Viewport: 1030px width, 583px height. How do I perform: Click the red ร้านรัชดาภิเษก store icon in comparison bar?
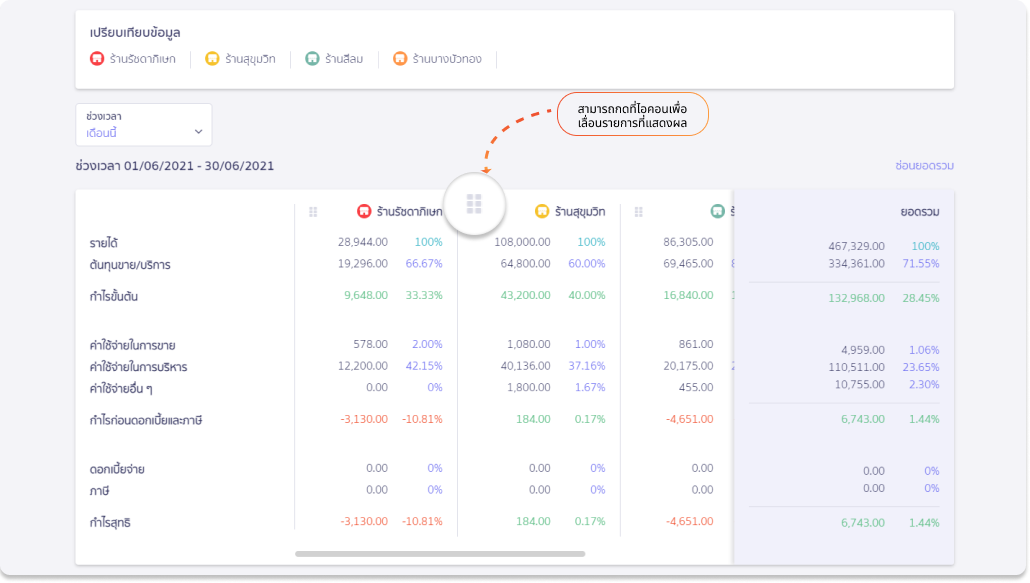(97, 59)
